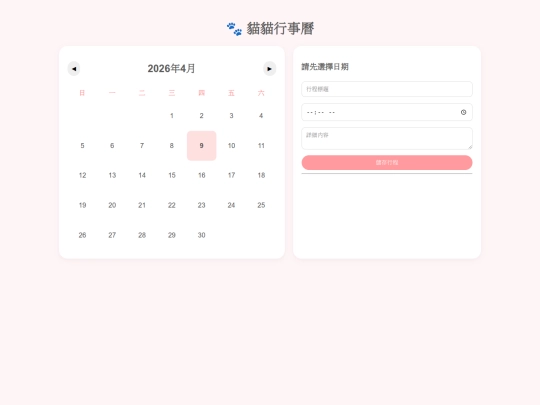The width and height of the screenshot is (540, 405).
Task: Click the 五 weekday header
Action: [x=231, y=93]
